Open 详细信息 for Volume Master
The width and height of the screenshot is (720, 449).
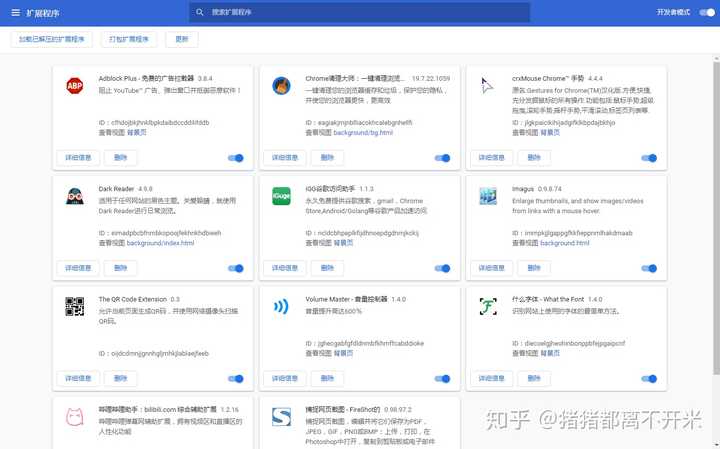coord(285,378)
